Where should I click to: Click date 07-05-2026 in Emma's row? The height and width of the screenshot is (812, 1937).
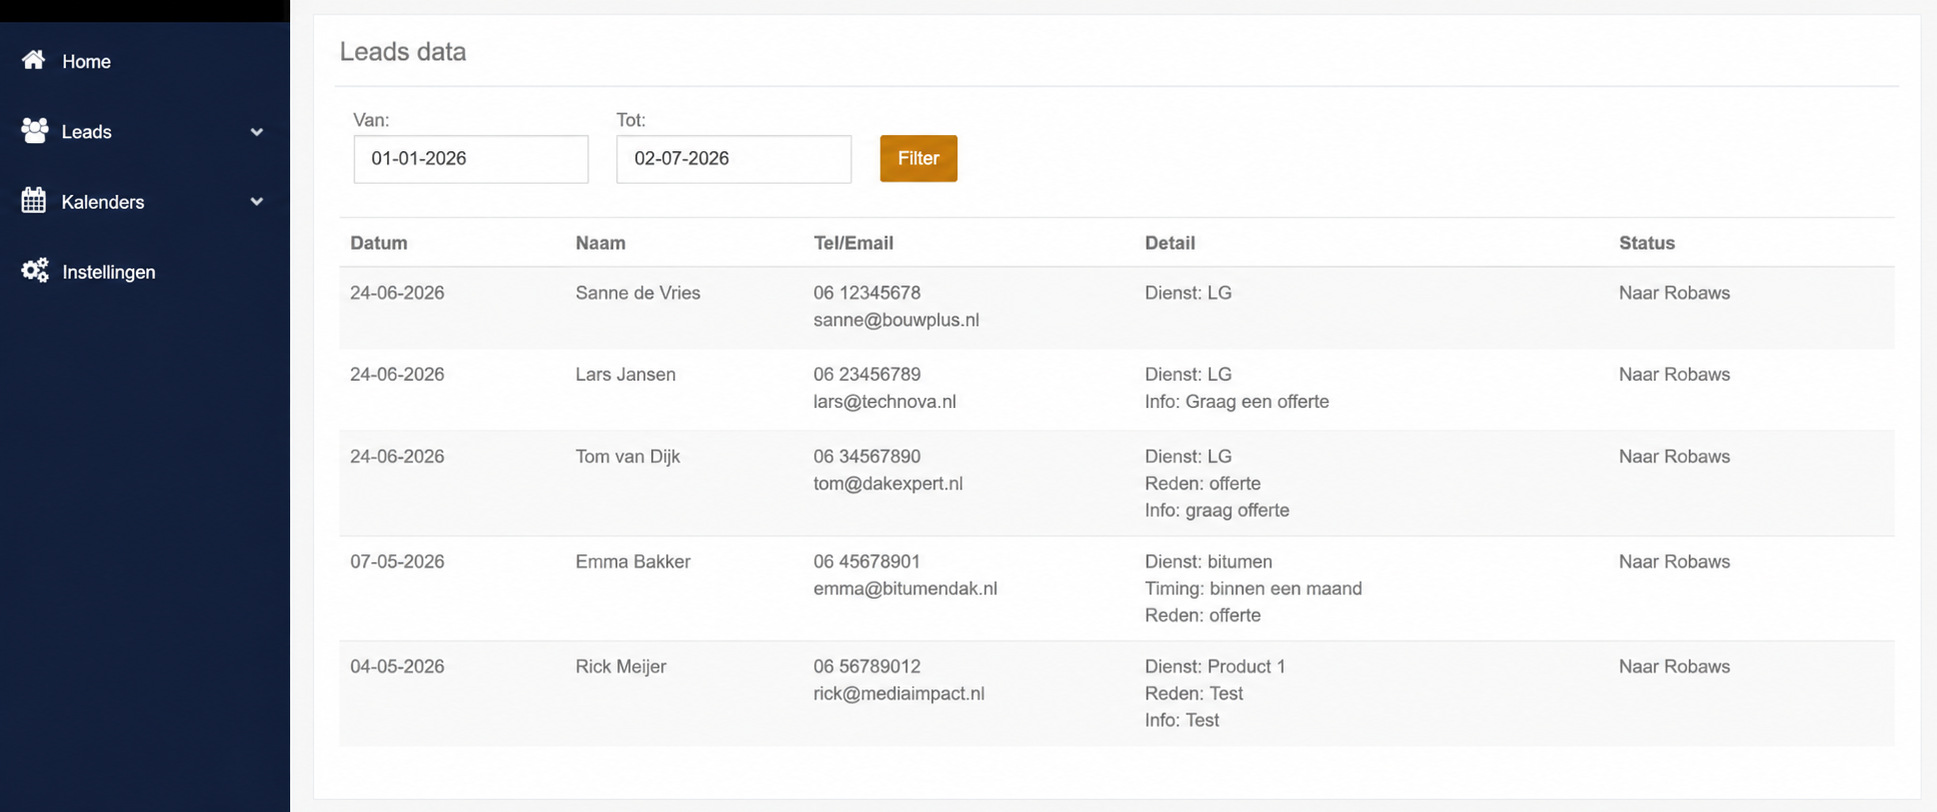pos(397,561)
